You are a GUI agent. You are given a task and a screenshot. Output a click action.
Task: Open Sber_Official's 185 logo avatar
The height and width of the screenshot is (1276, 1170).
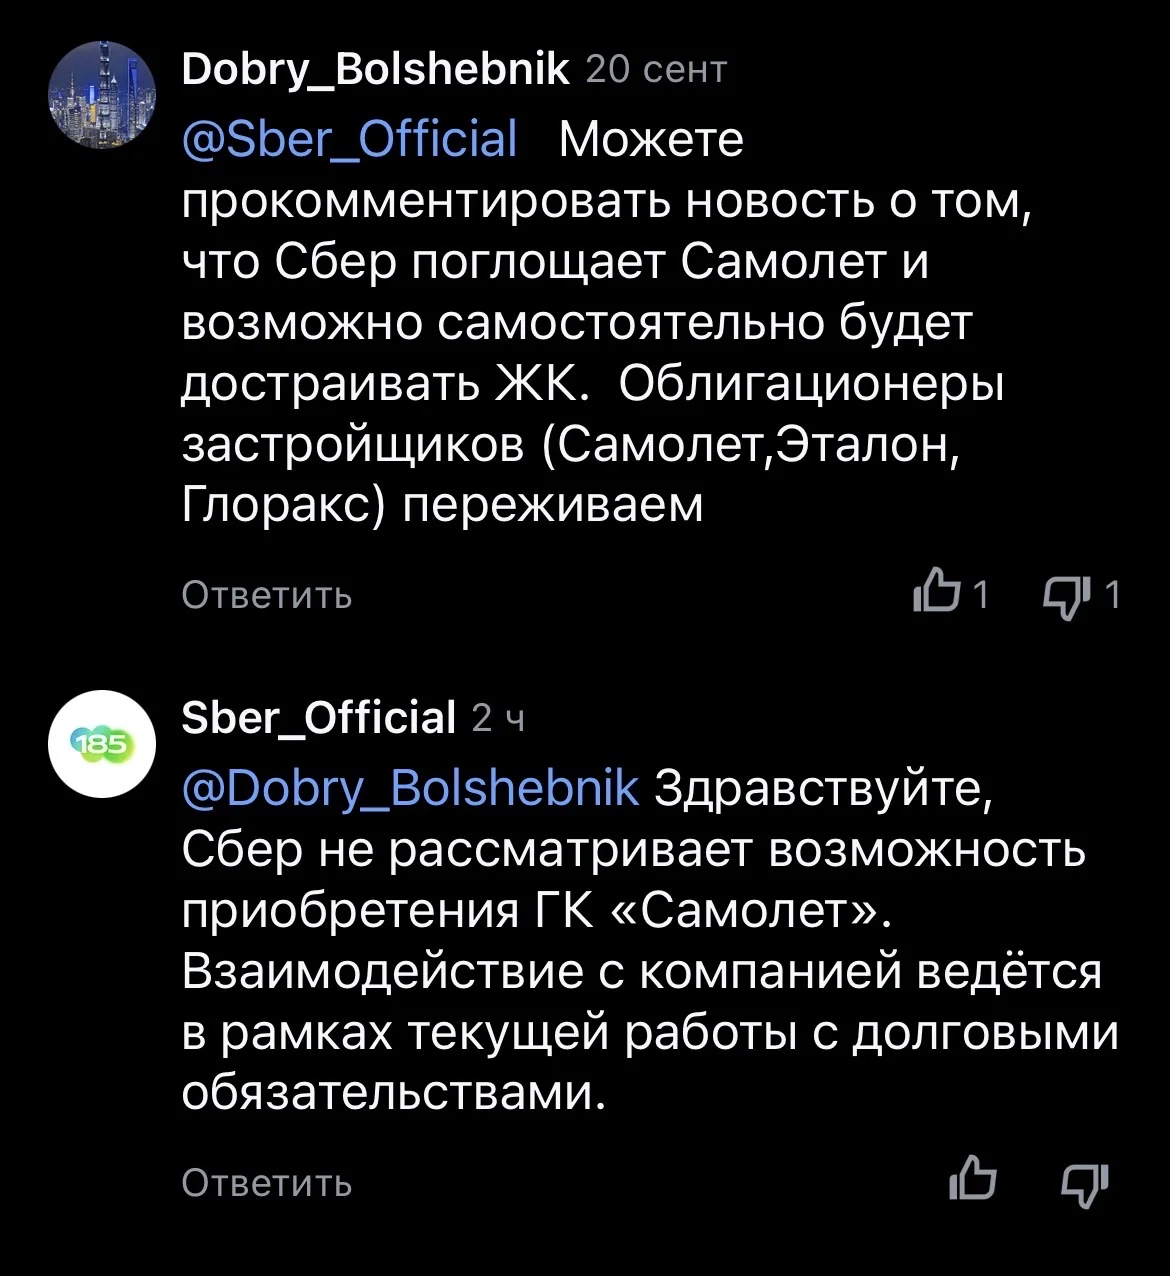pos(101,743)
